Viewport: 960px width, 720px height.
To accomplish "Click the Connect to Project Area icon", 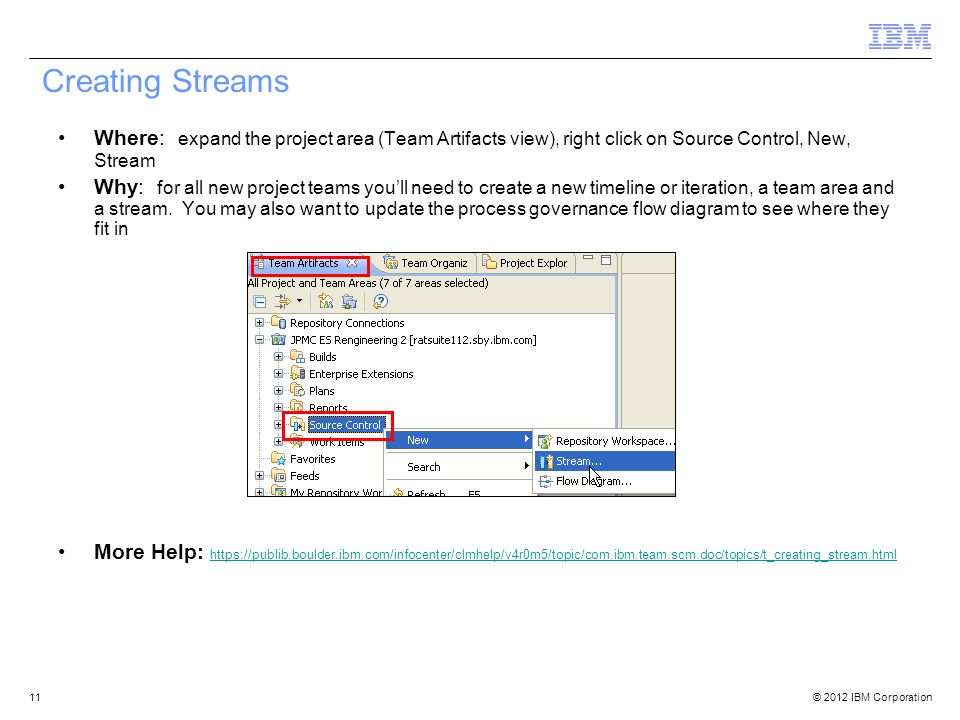I will 326,301.
